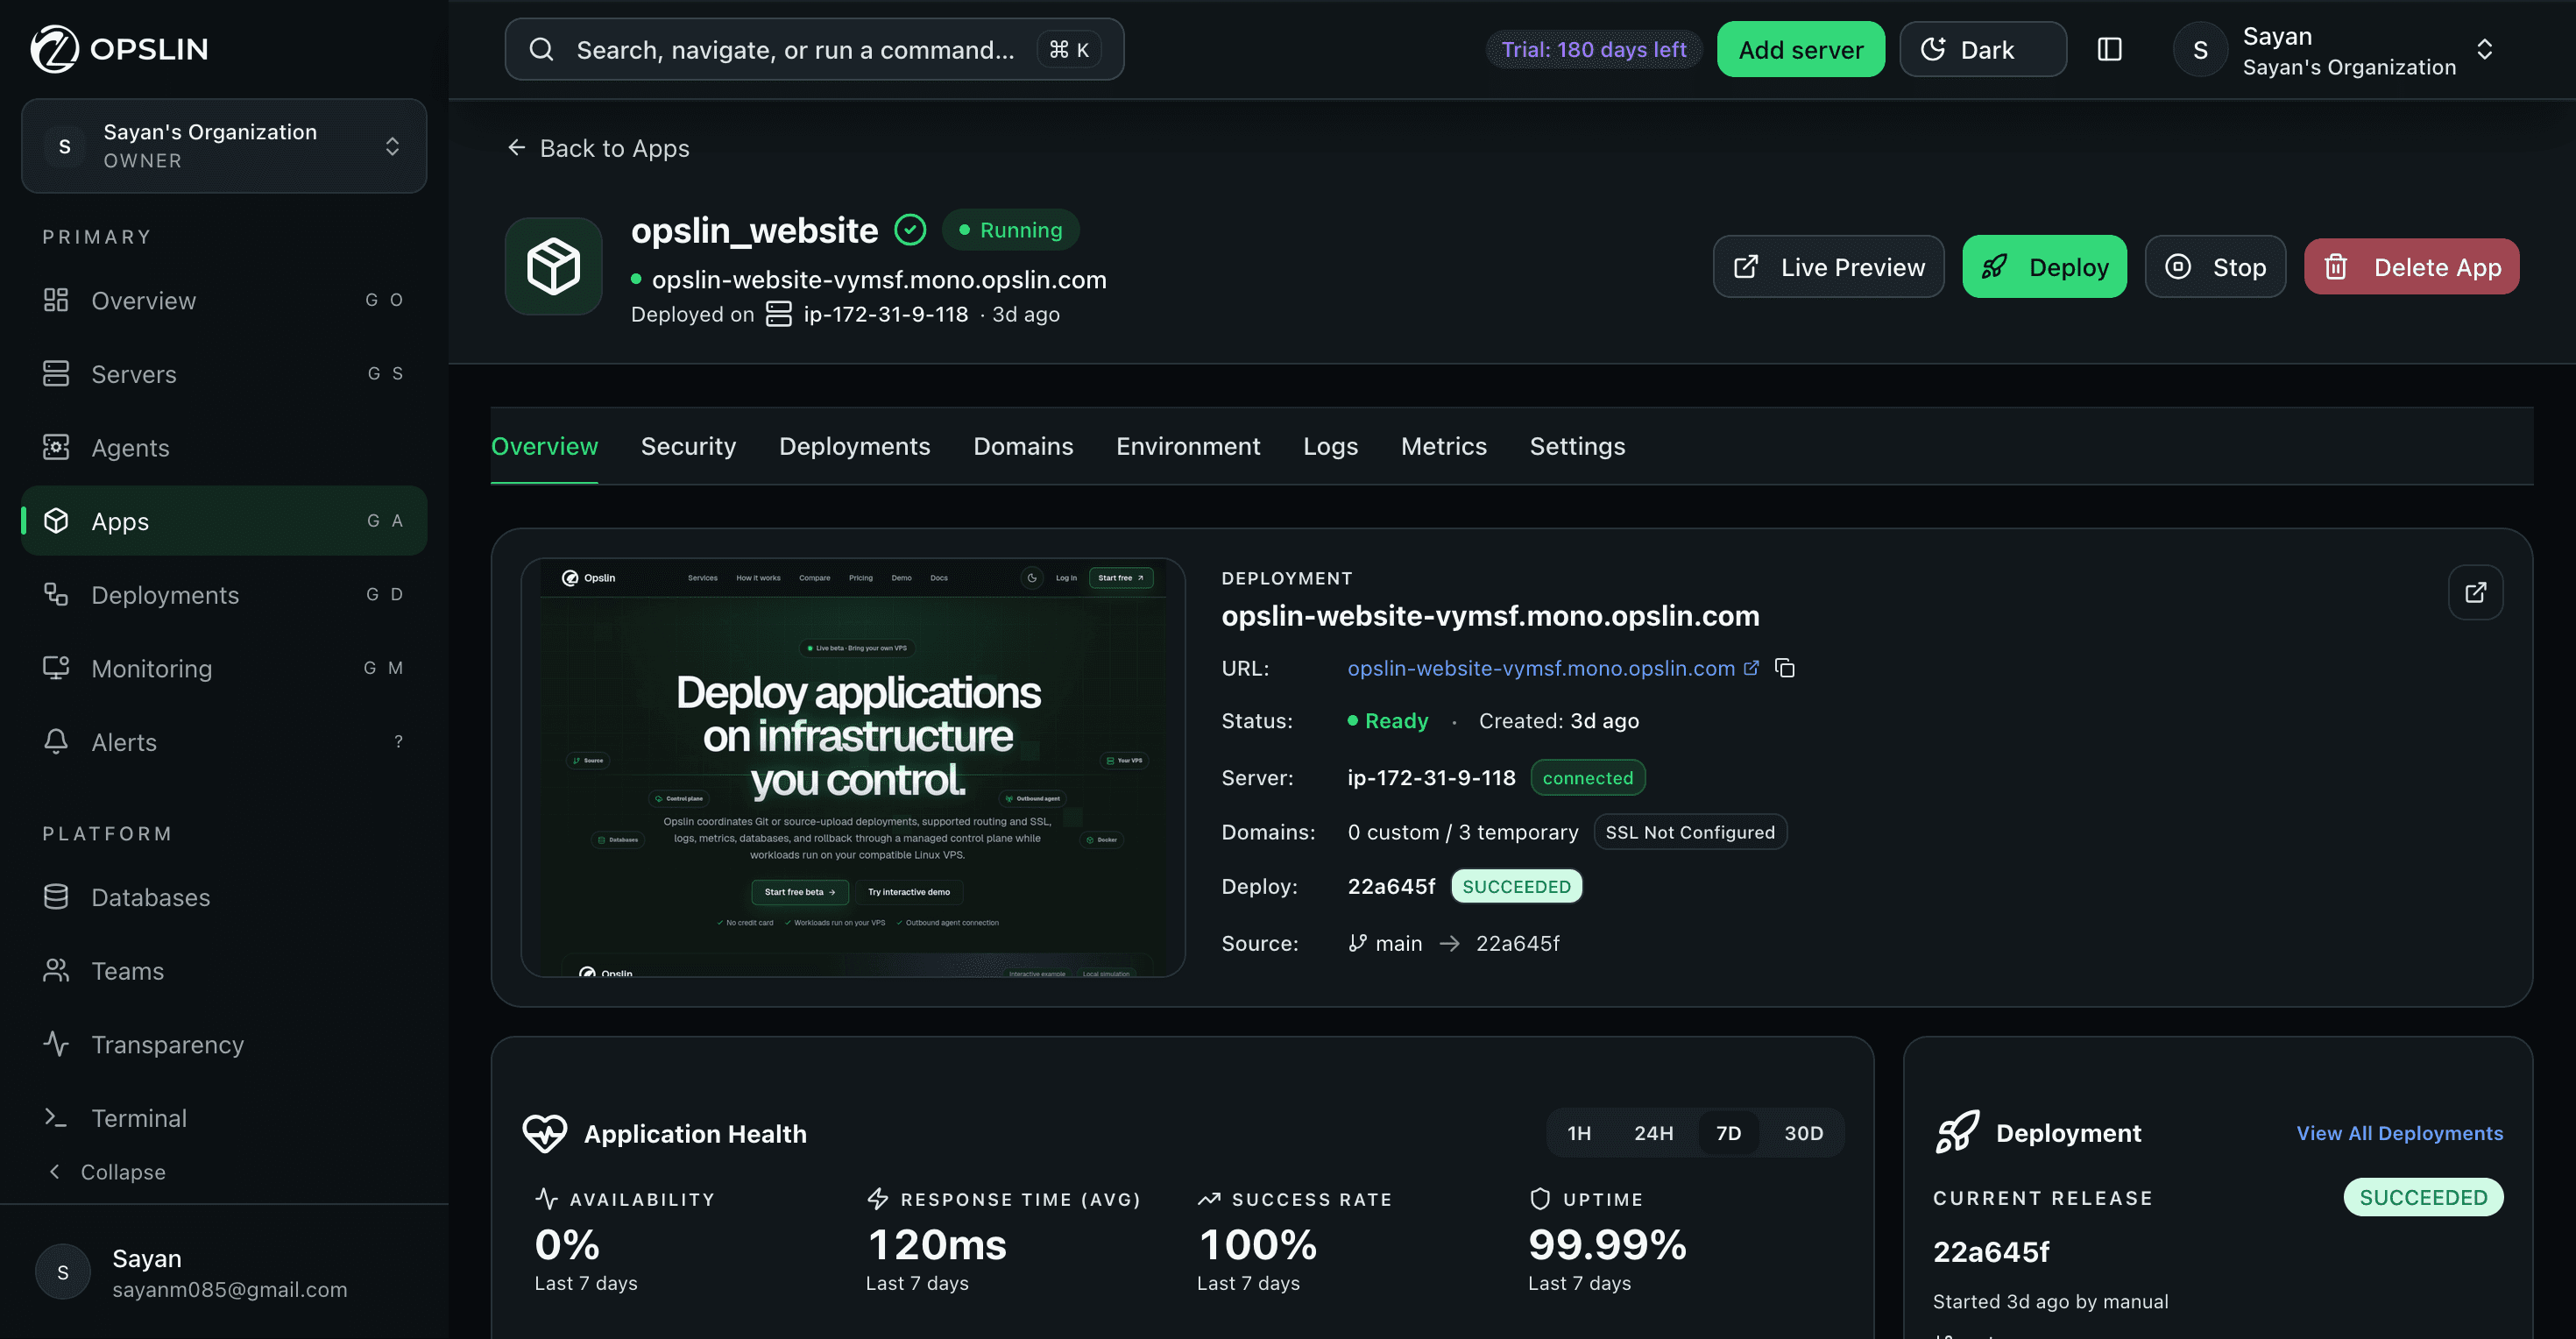Toggle the Dark theme button
The width and height of the screenshot is (2576, 1339).
click(1982, 49)
